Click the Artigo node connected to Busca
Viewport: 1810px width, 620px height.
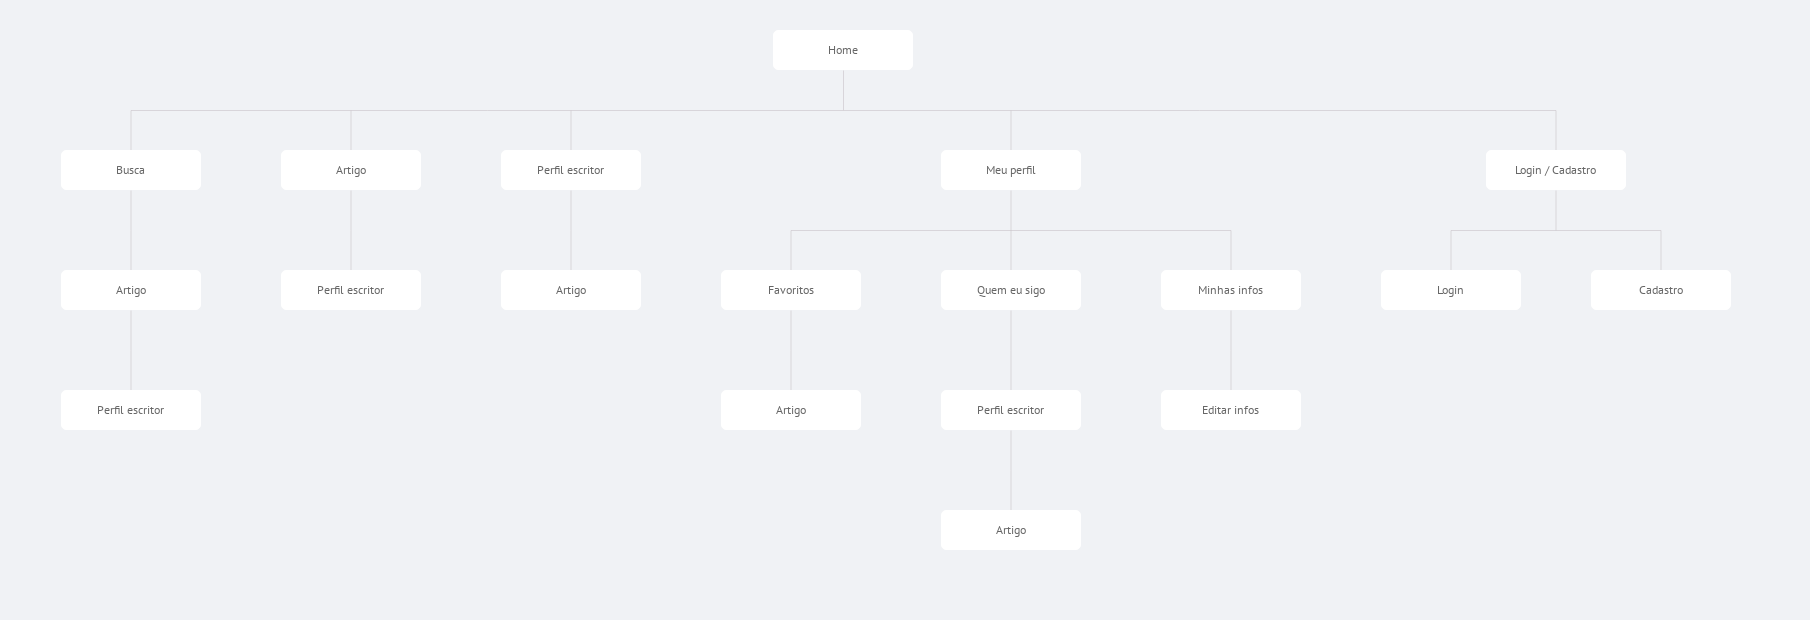[131, 290]
